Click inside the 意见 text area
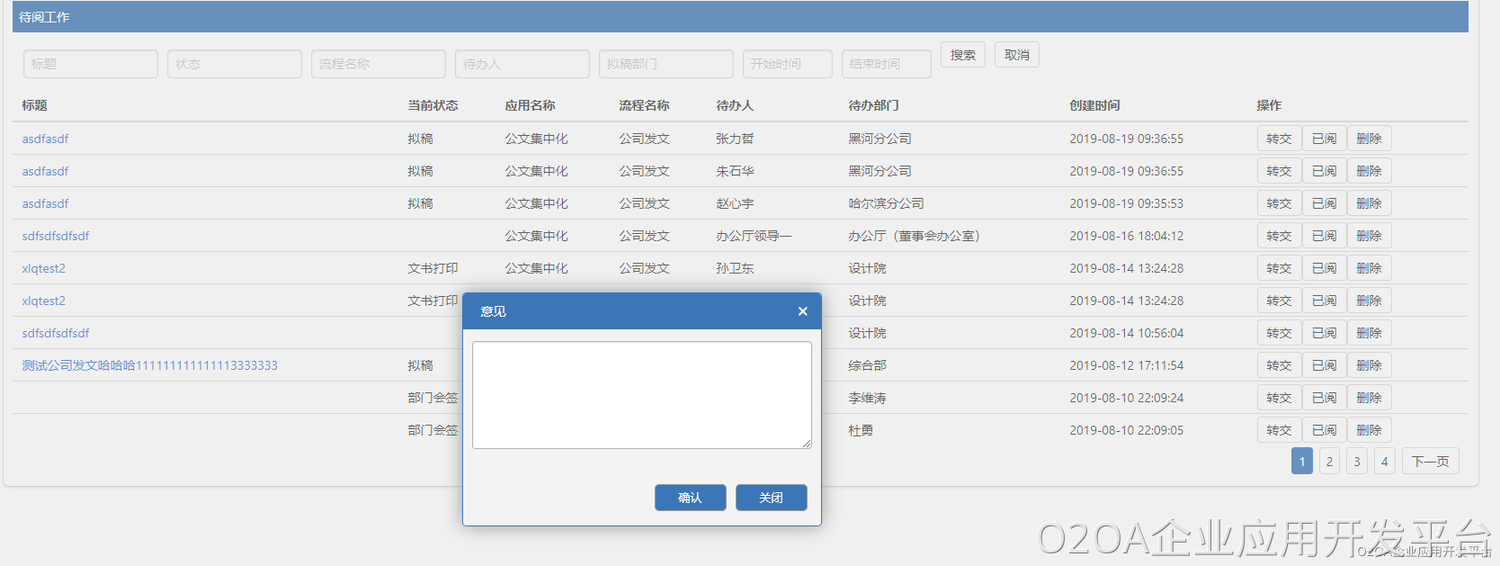 pos(641,395)
